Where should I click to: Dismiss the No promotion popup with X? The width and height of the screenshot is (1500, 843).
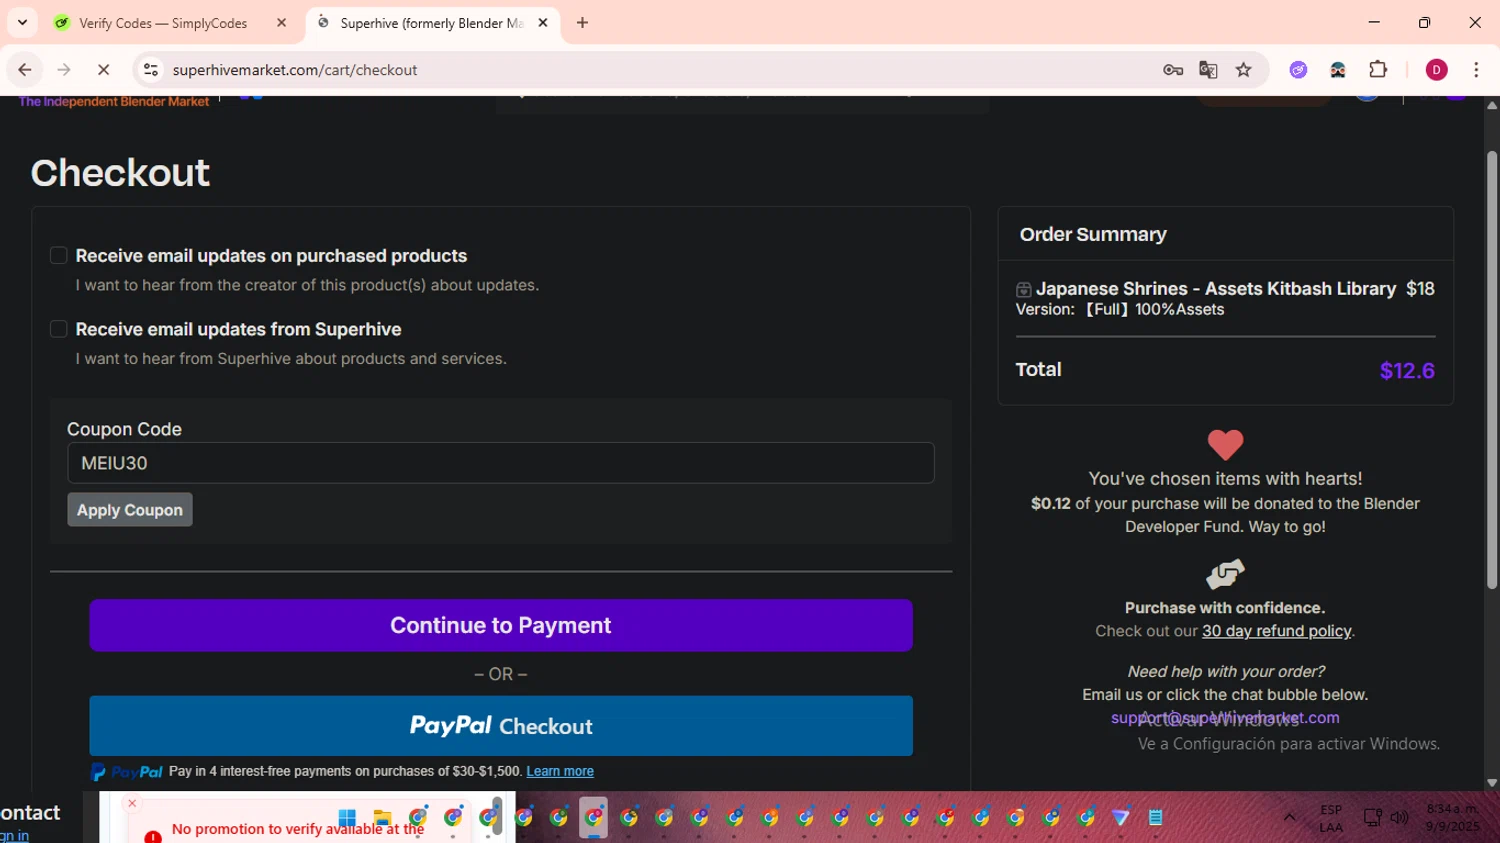[x=132, y=803]
